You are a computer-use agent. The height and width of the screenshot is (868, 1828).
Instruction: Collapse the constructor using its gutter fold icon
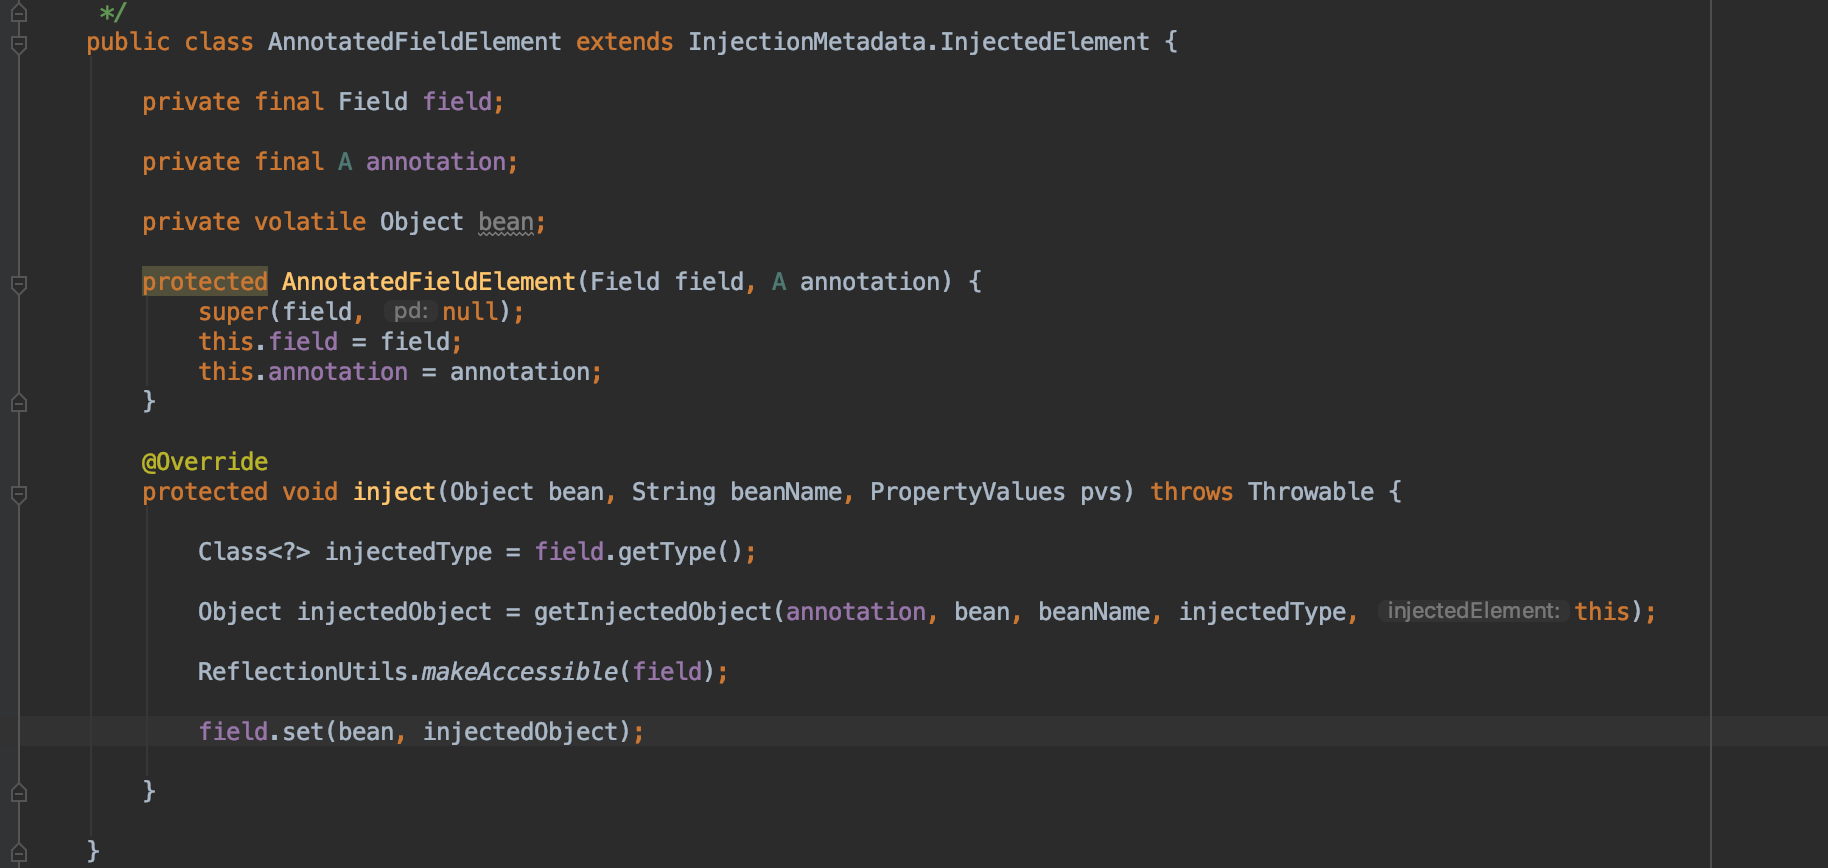[19, 284]
